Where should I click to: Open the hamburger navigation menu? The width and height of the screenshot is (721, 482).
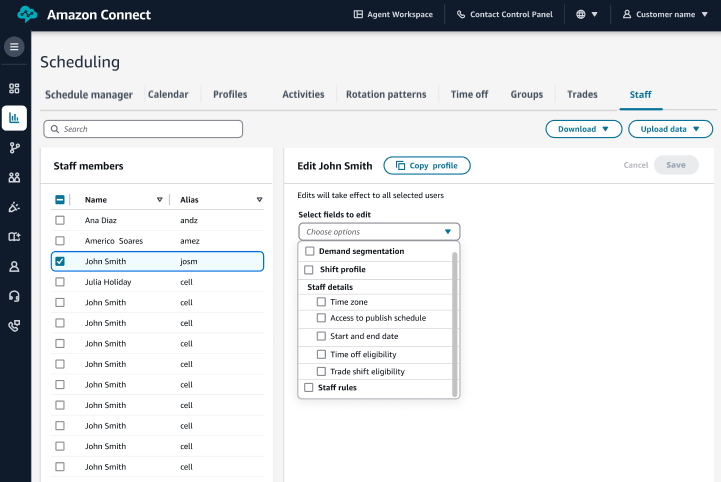point(14,47)
